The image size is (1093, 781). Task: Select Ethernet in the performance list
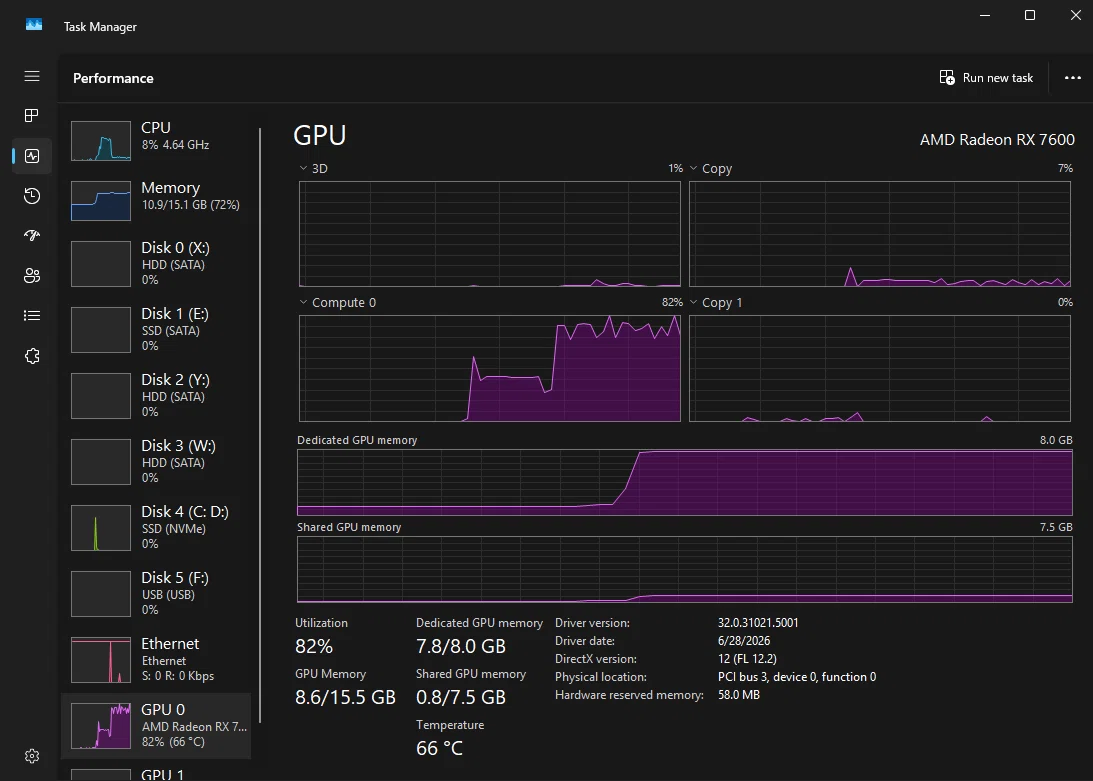(x=156, y=660)
